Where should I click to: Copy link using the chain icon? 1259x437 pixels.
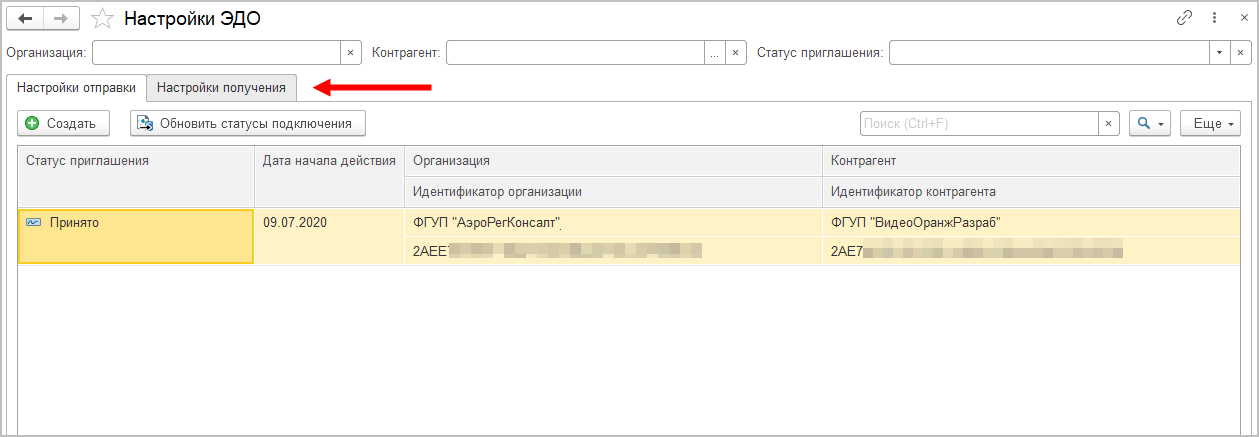tap(1185, 18)
